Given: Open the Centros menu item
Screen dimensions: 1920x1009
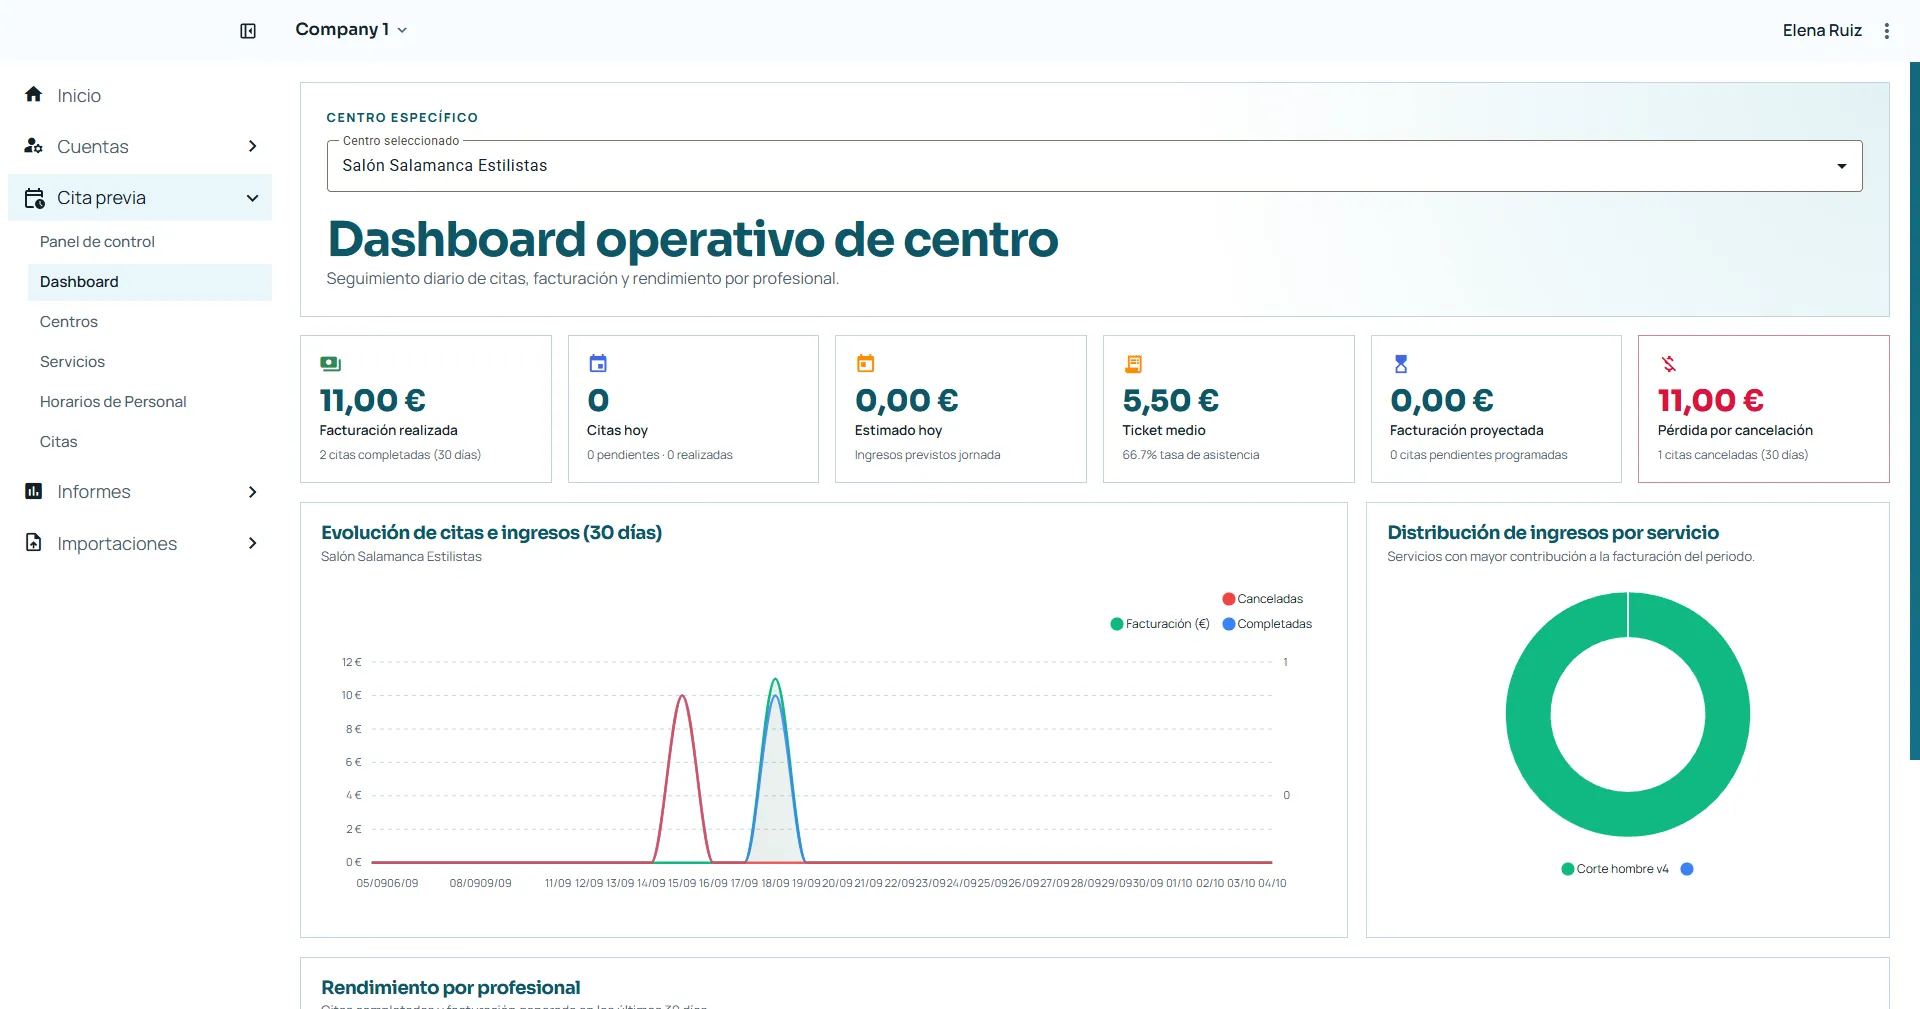Looking at the screenshot, I should coord(150,322).
